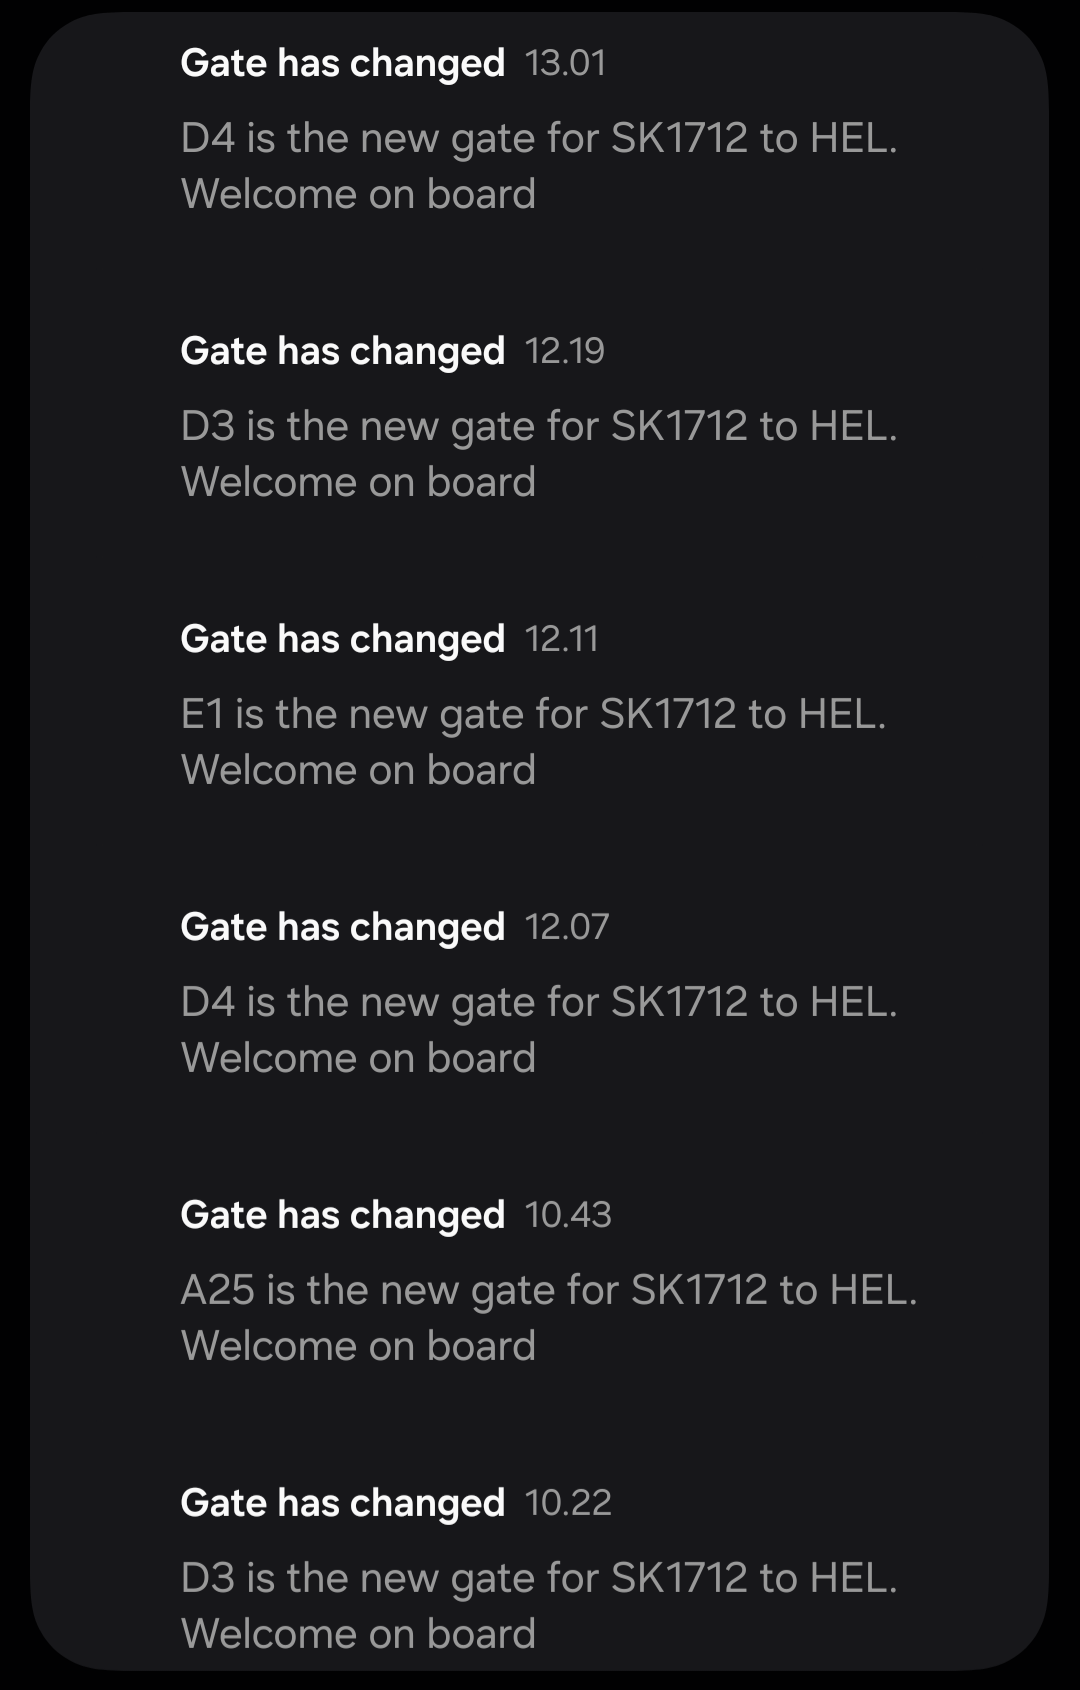This screenshot has height=1690, width=1080.
Task: Tap the 10.22 notification timestamp
Action: [567, 1503]
